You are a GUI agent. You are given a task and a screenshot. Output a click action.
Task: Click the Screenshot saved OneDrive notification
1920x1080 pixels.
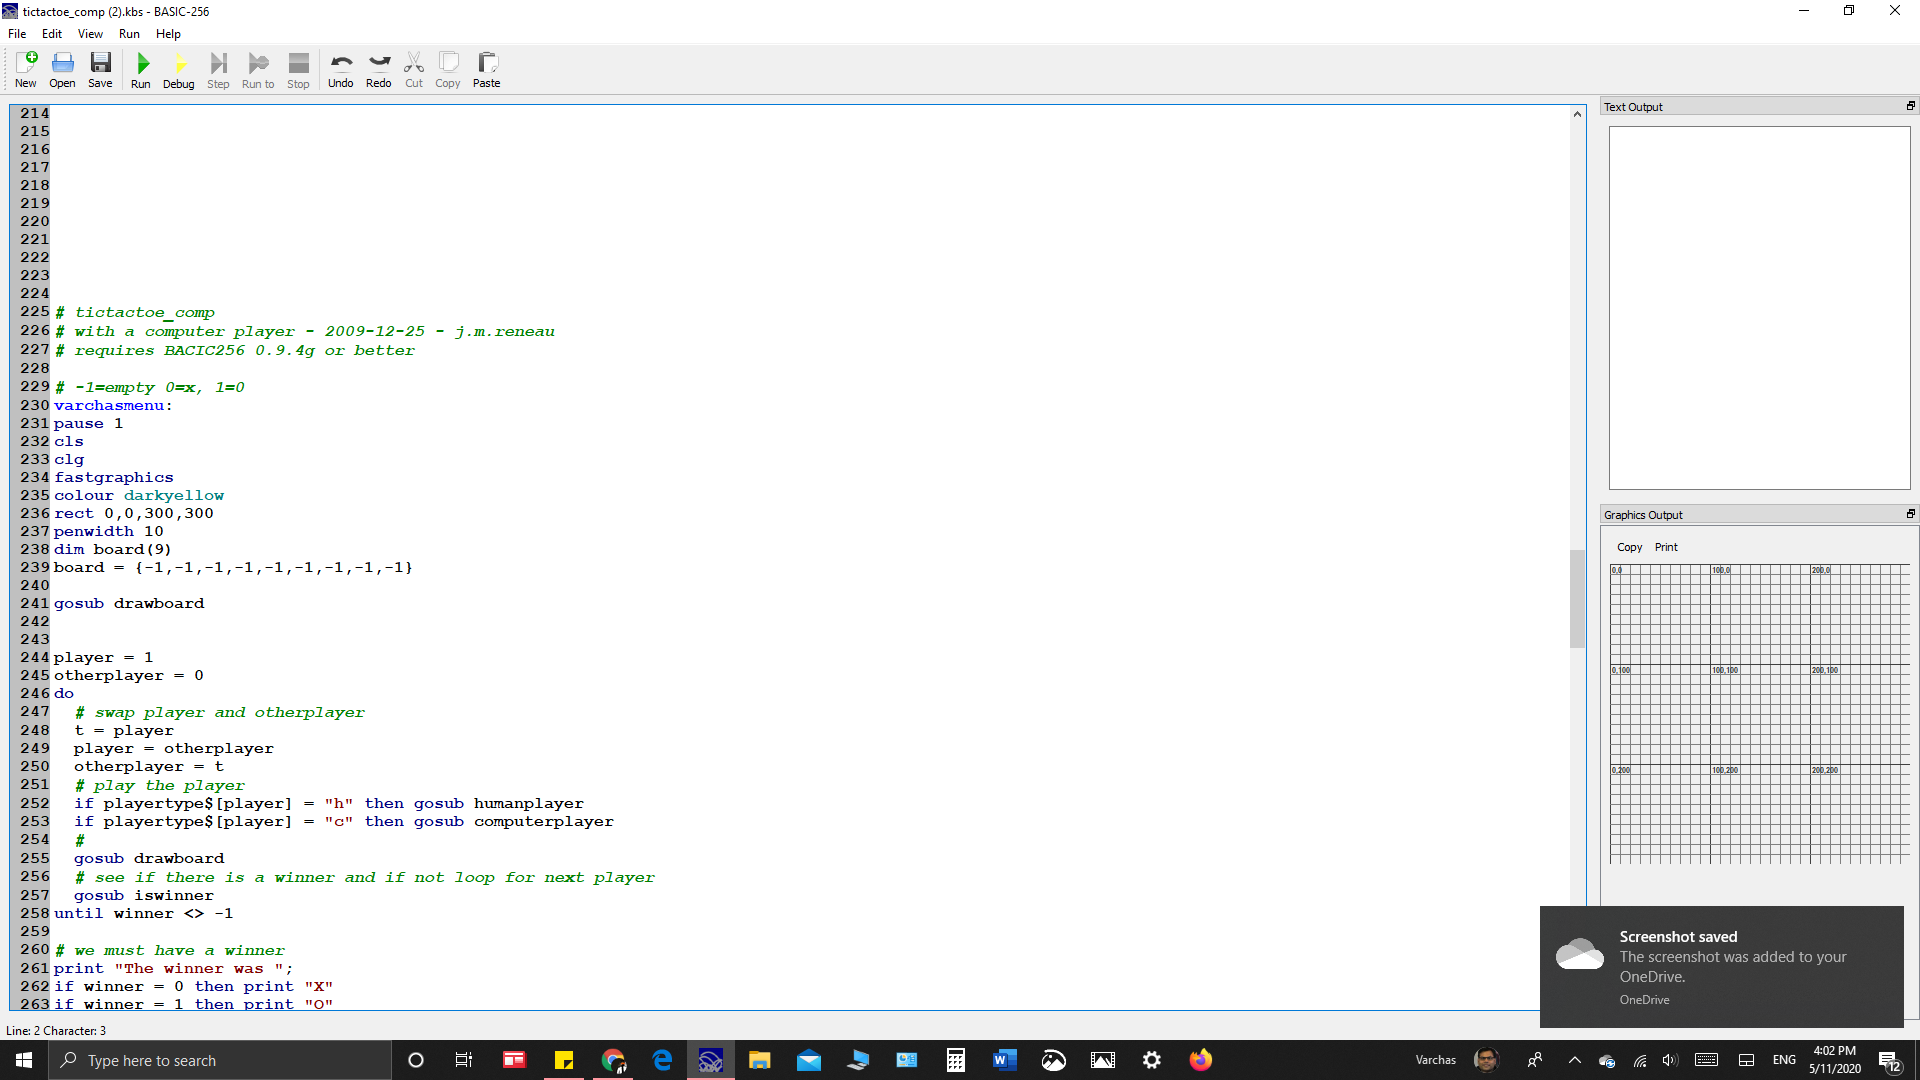pyautogui.click(x=1722, y=966)
